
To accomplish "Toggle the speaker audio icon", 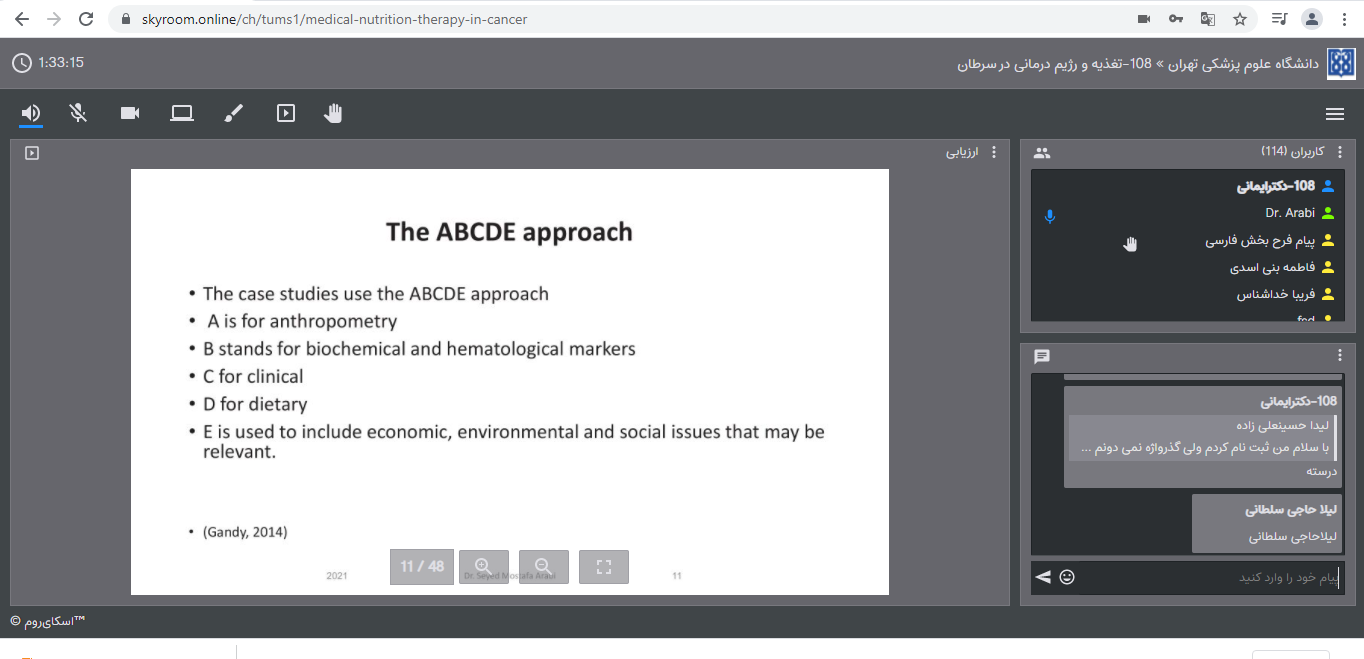I will [x=31, y=114].
